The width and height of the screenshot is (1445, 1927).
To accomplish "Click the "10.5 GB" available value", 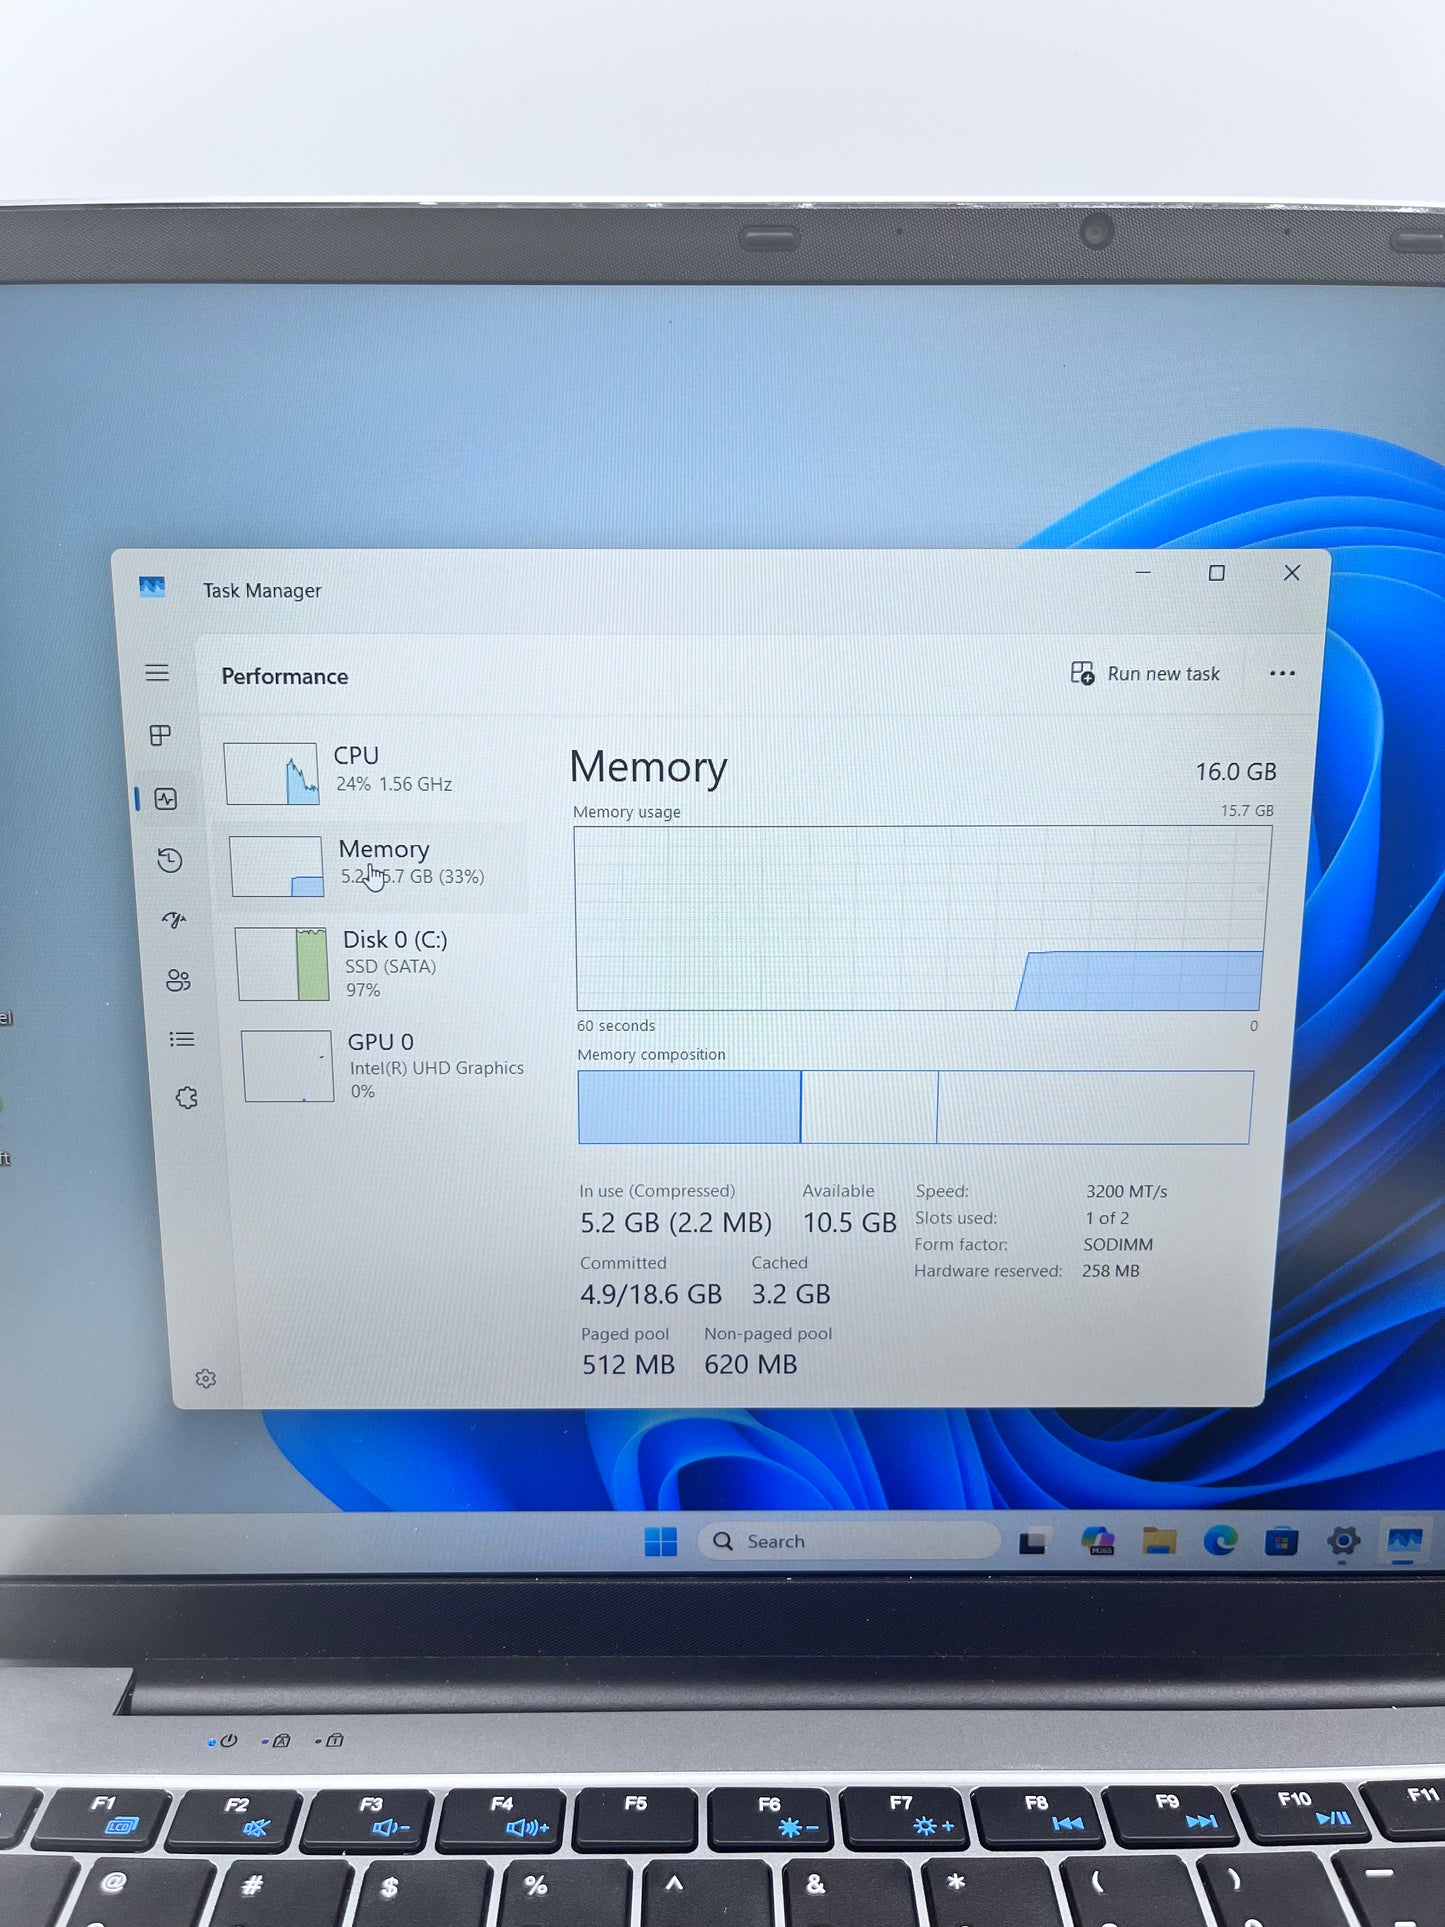I will pos(850,1223).
